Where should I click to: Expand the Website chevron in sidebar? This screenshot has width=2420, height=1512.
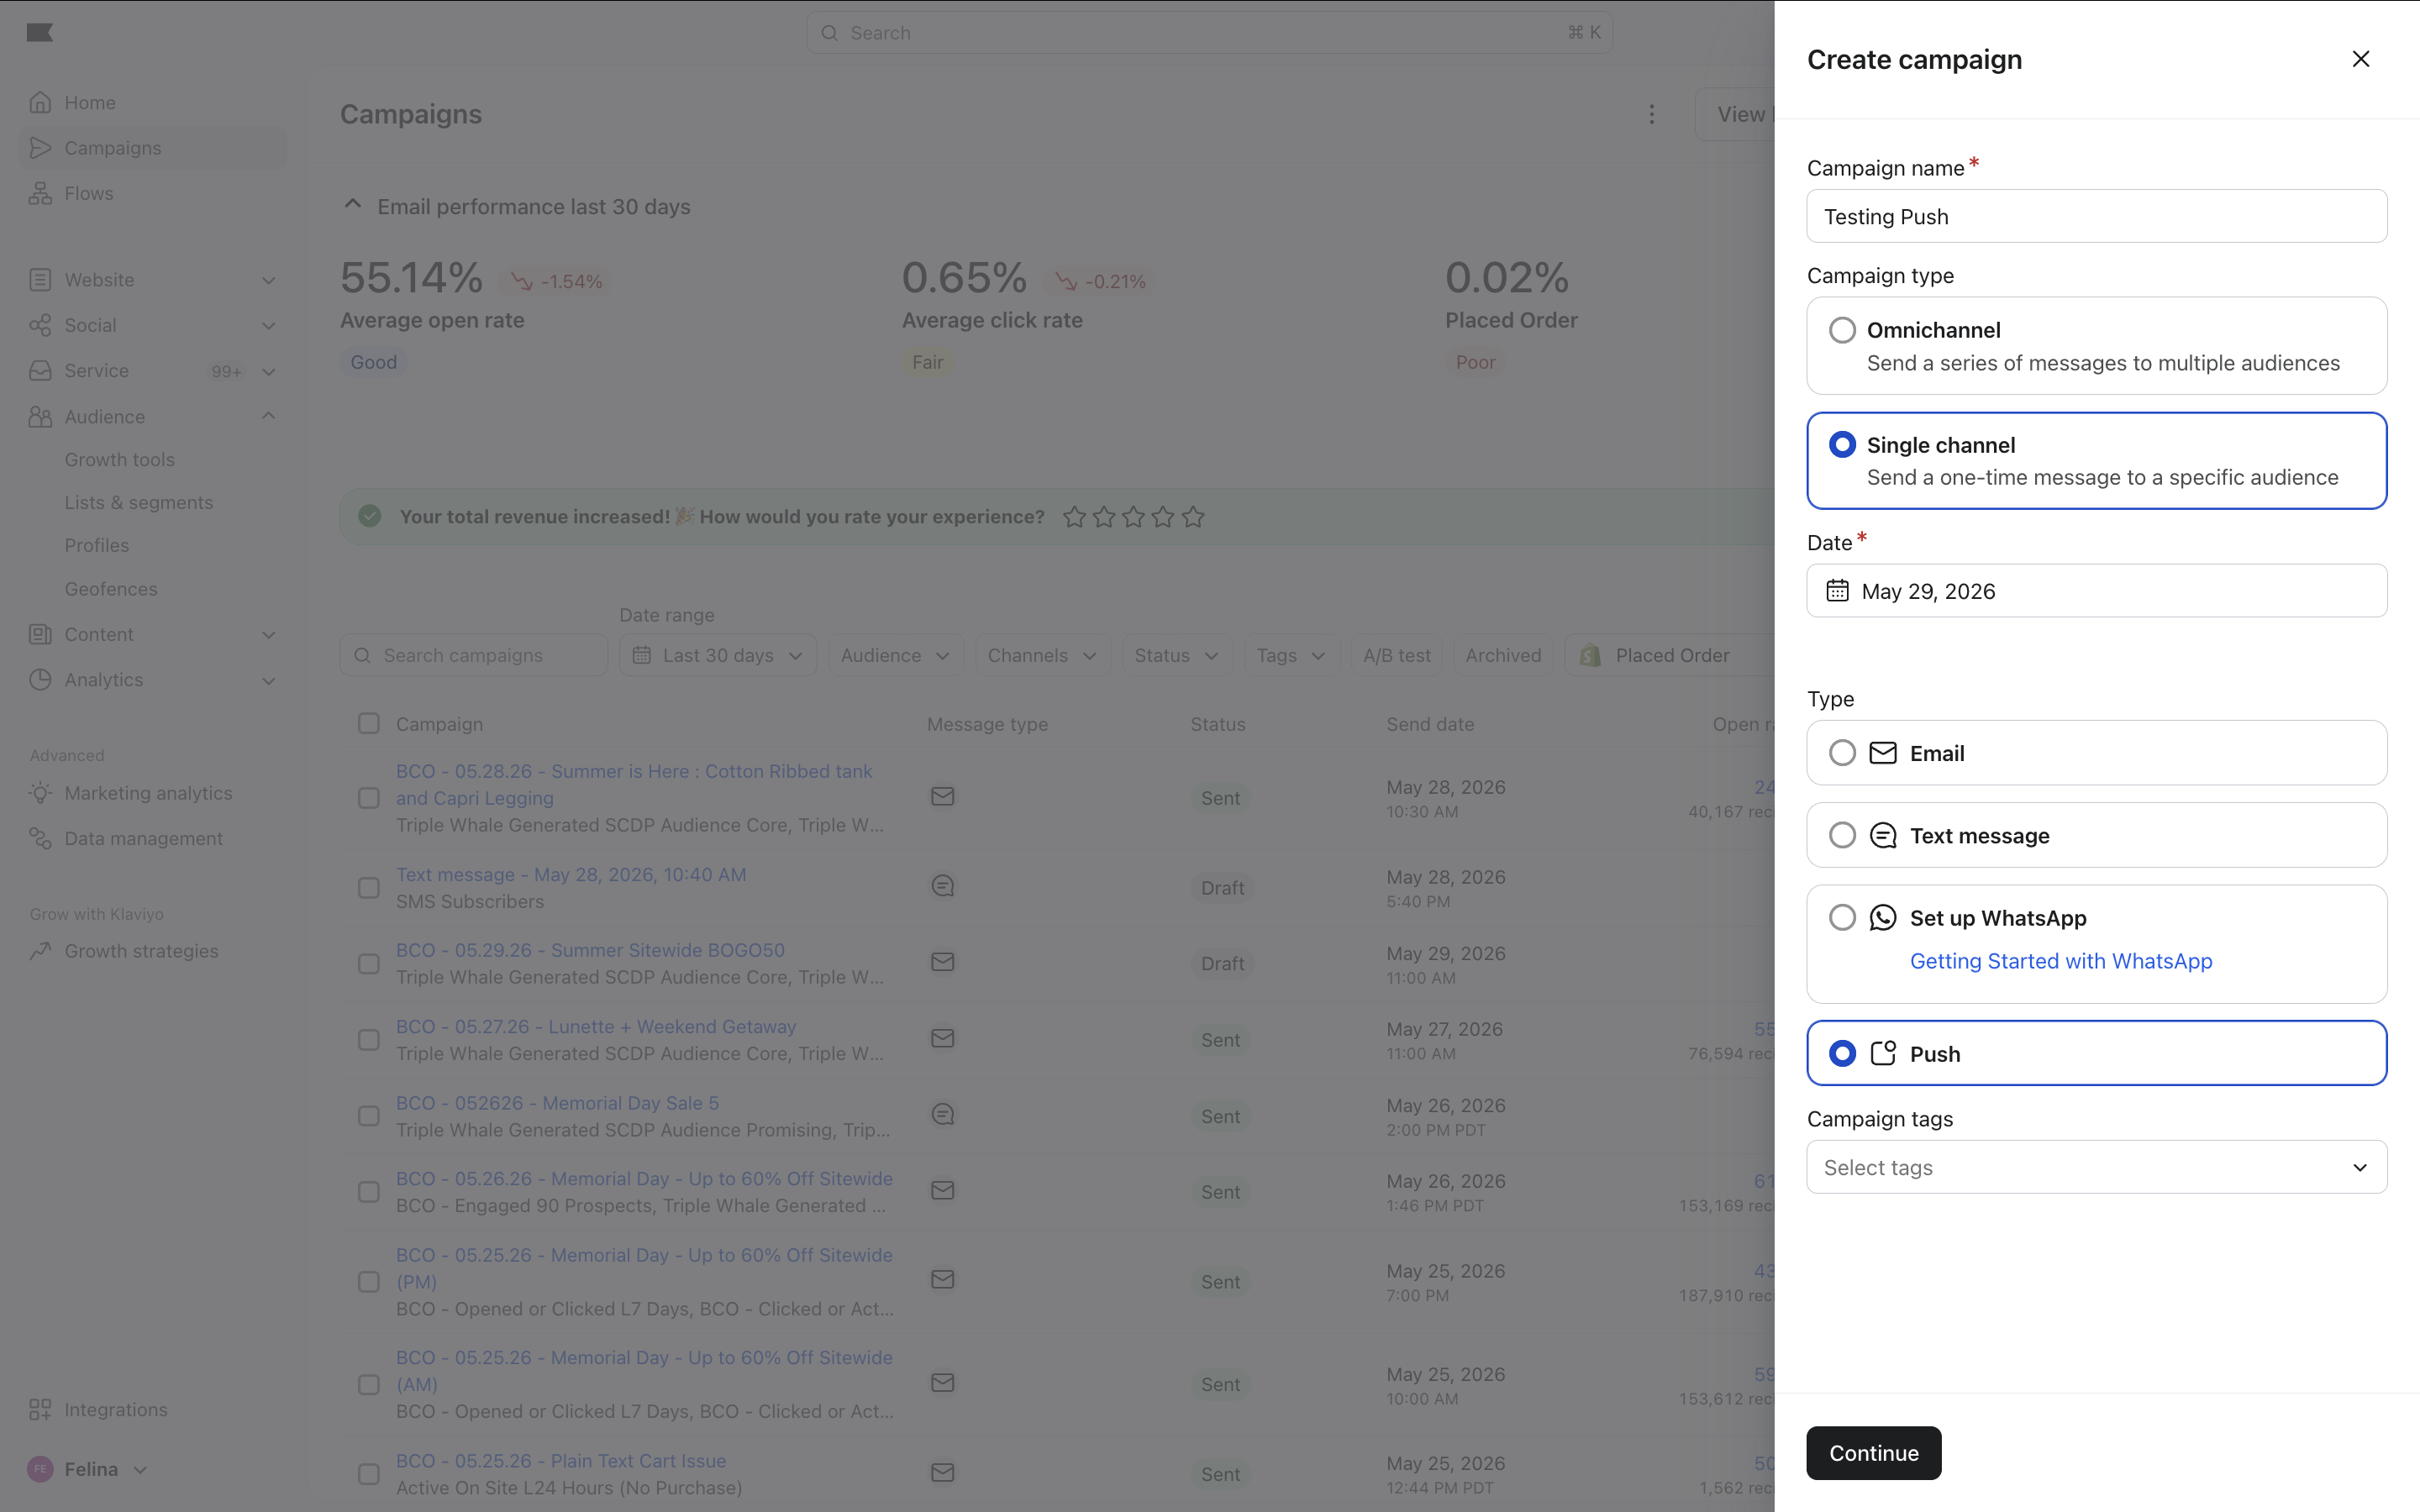(269, 280)
